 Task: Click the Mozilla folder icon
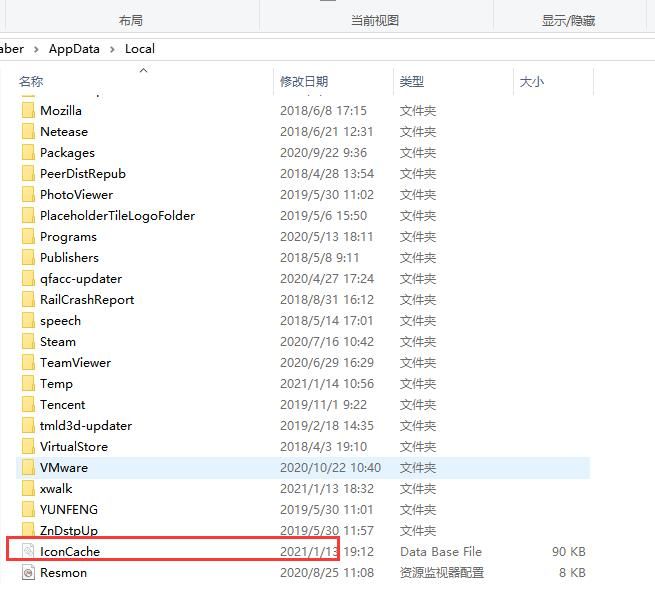click(28, 111)
